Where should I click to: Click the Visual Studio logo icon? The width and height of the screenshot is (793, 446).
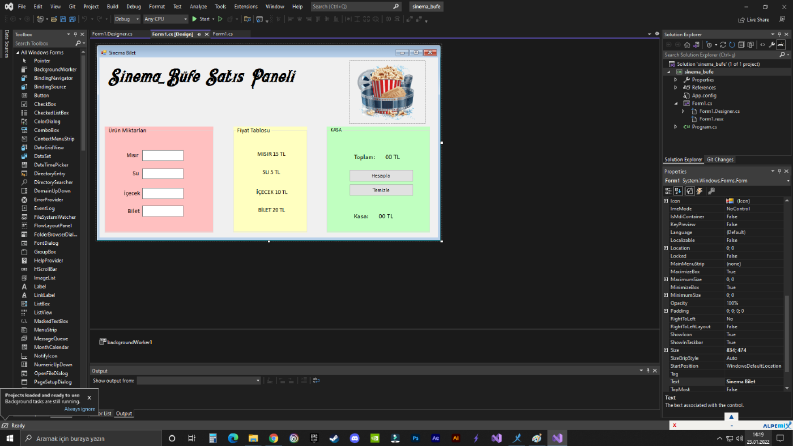9,7
